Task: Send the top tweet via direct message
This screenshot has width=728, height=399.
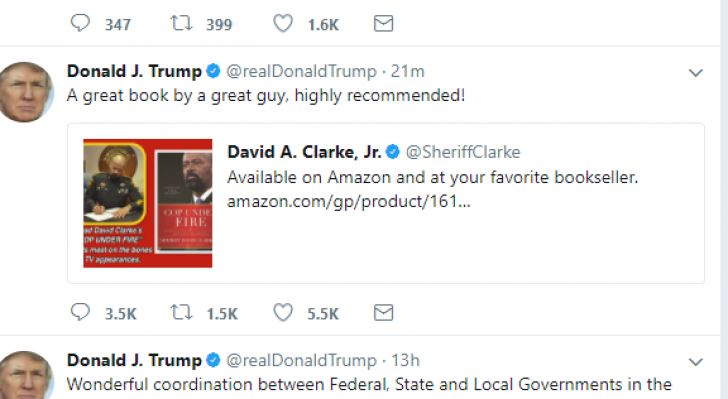Action: point(384,23)
